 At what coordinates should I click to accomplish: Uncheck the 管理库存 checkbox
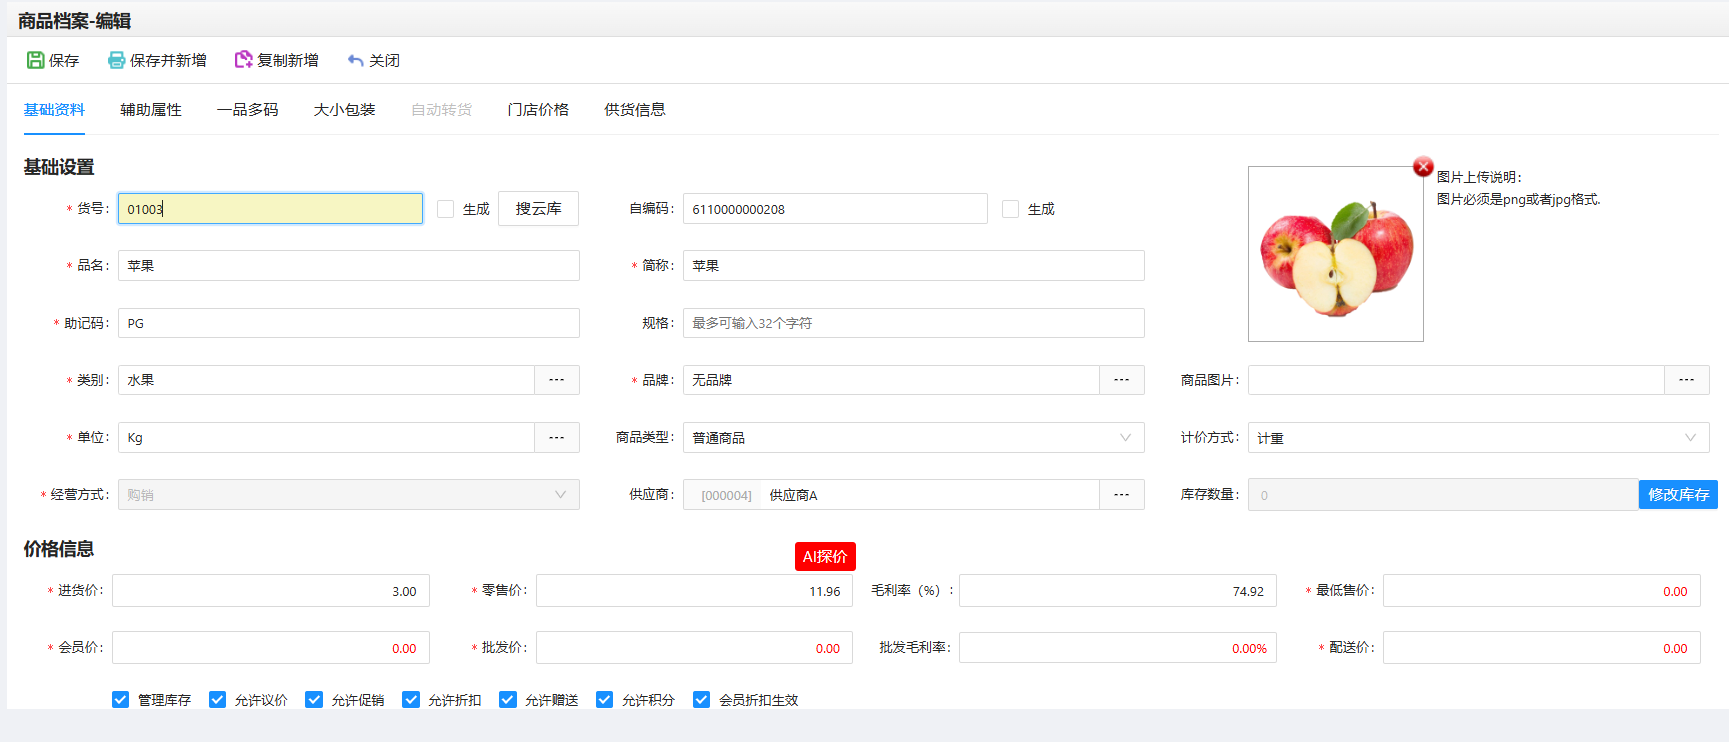pyautogui.click(x=121, y=700)
